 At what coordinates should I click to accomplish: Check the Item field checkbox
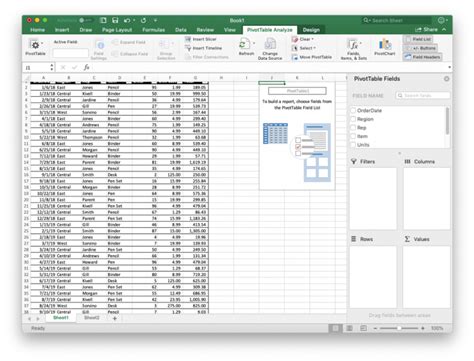click(x=353, y=136)
